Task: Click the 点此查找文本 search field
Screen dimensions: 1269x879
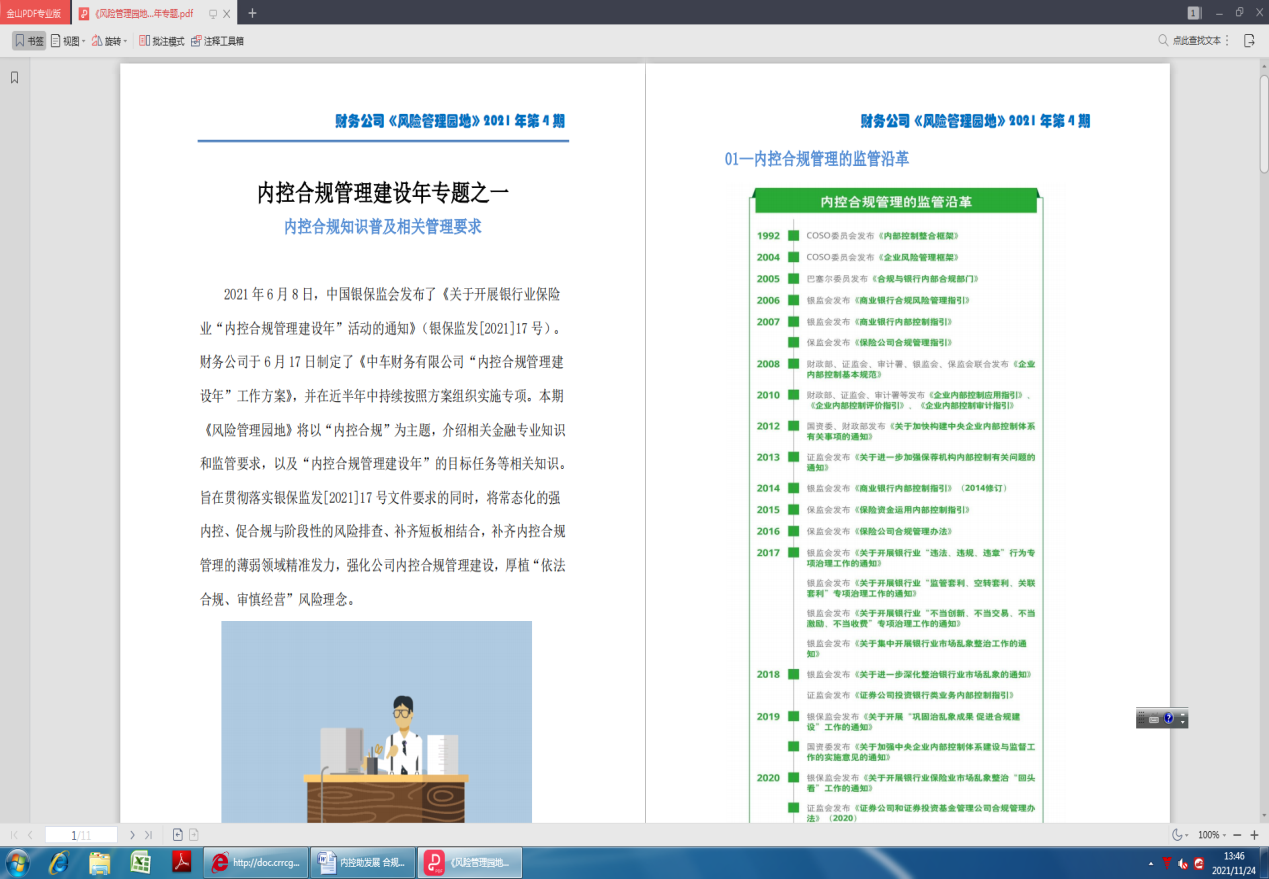Action: (1195, 41)
